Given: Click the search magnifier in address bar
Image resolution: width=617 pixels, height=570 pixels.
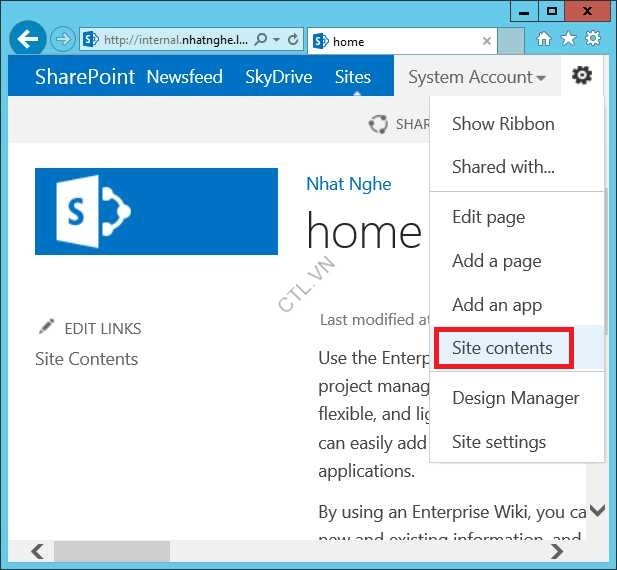Looking at the screenshot, I should [x=260, y=39].
